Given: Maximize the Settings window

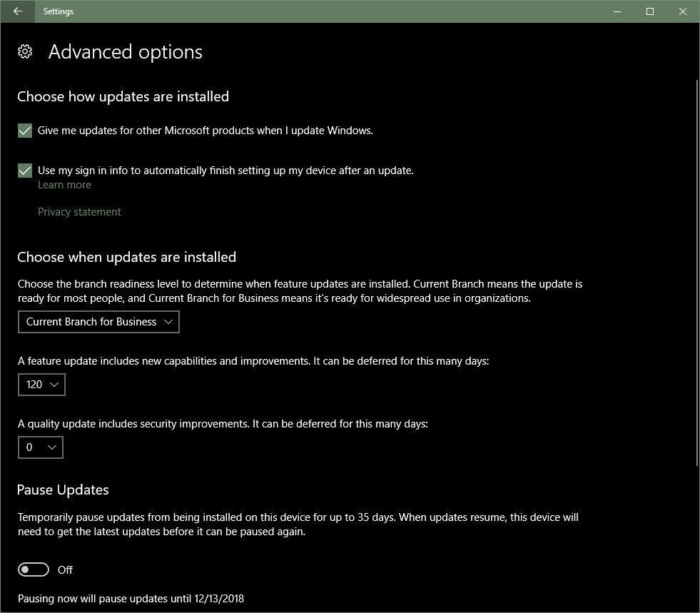Looking at the screenshot, I should click(650, 12).
